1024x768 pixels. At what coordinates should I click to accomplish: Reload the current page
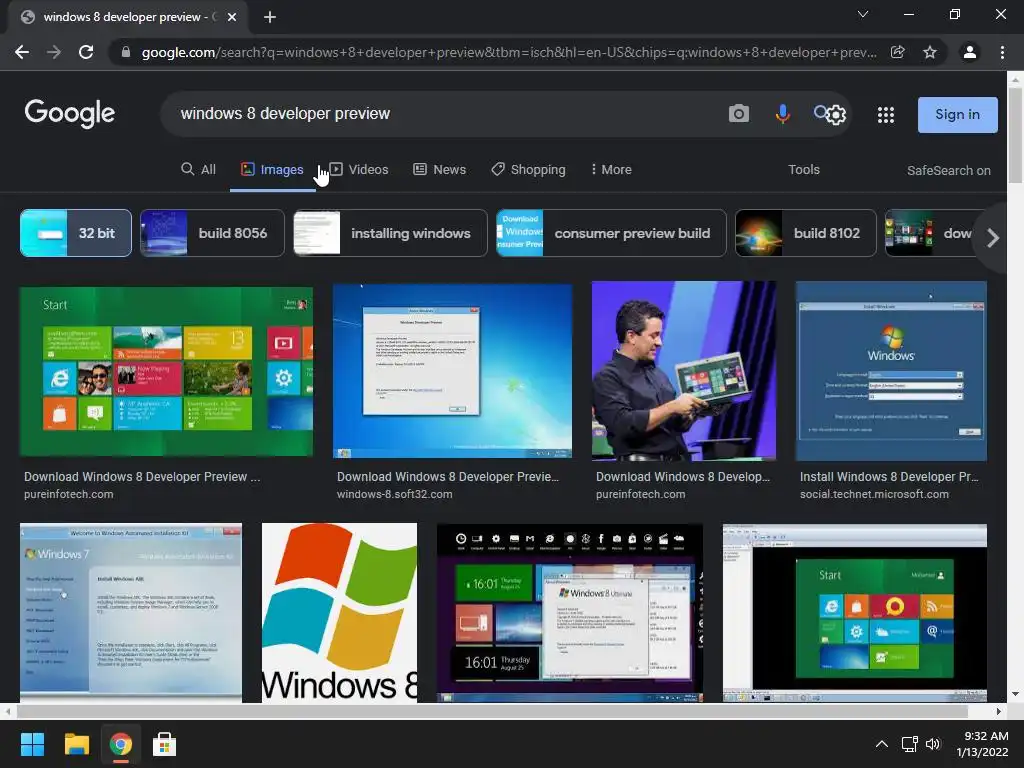tap(86, 52)
